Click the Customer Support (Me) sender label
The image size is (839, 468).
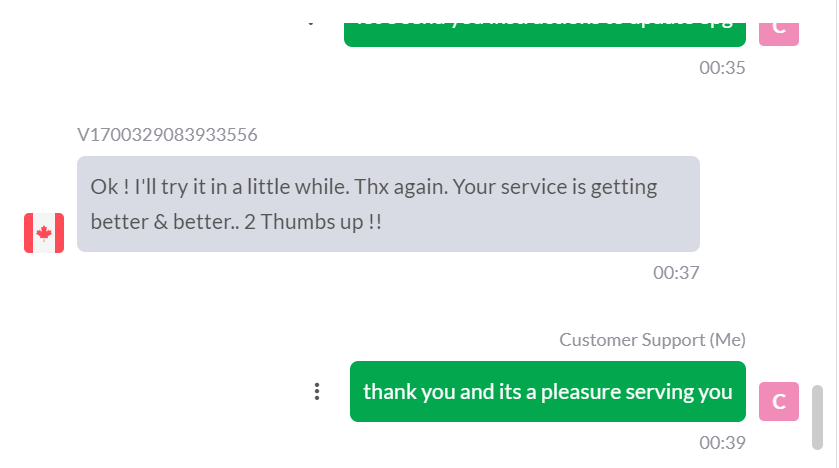(652, 340)
